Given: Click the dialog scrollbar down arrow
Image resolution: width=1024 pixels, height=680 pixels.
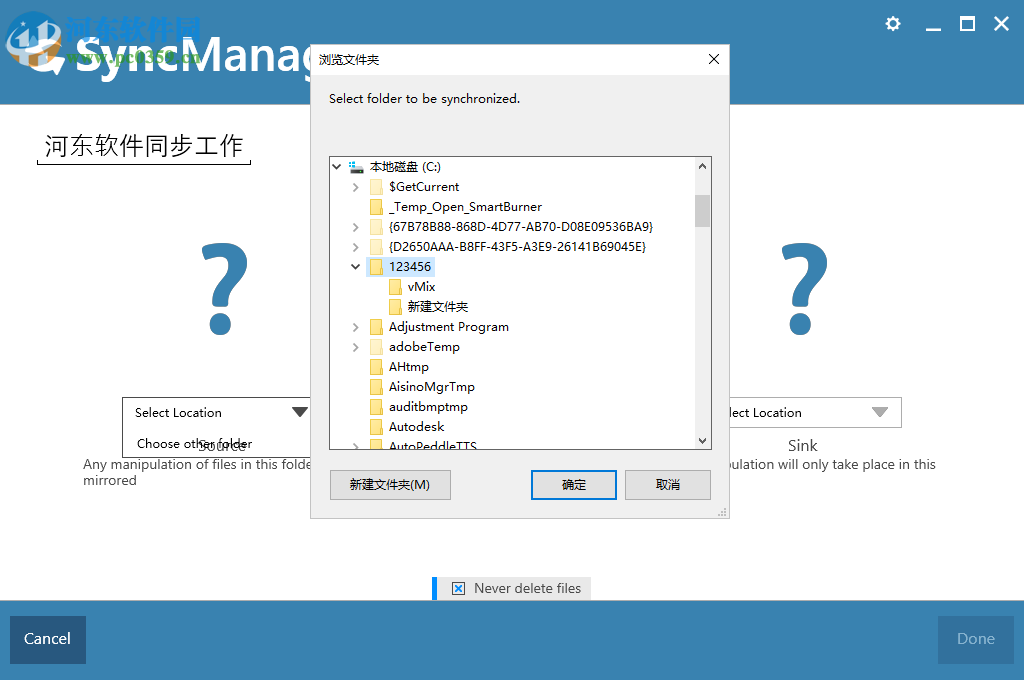Looking at the screenshot, I should (x=702, y=440).
